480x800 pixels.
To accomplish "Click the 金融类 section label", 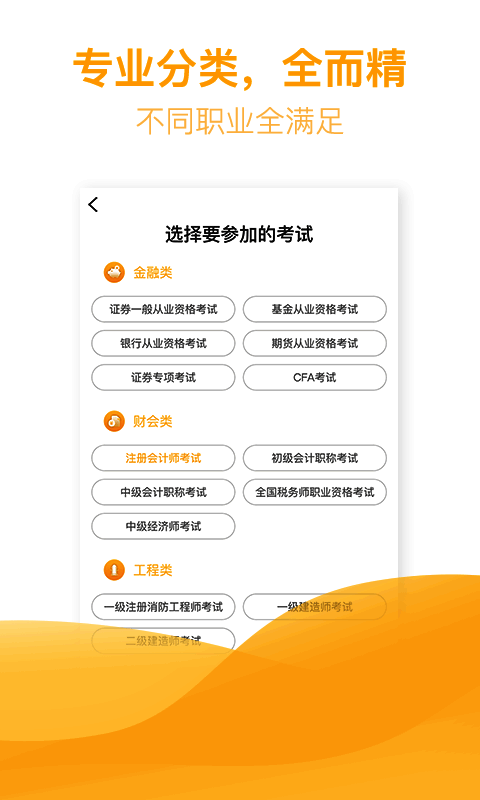I will click(153, 273).
